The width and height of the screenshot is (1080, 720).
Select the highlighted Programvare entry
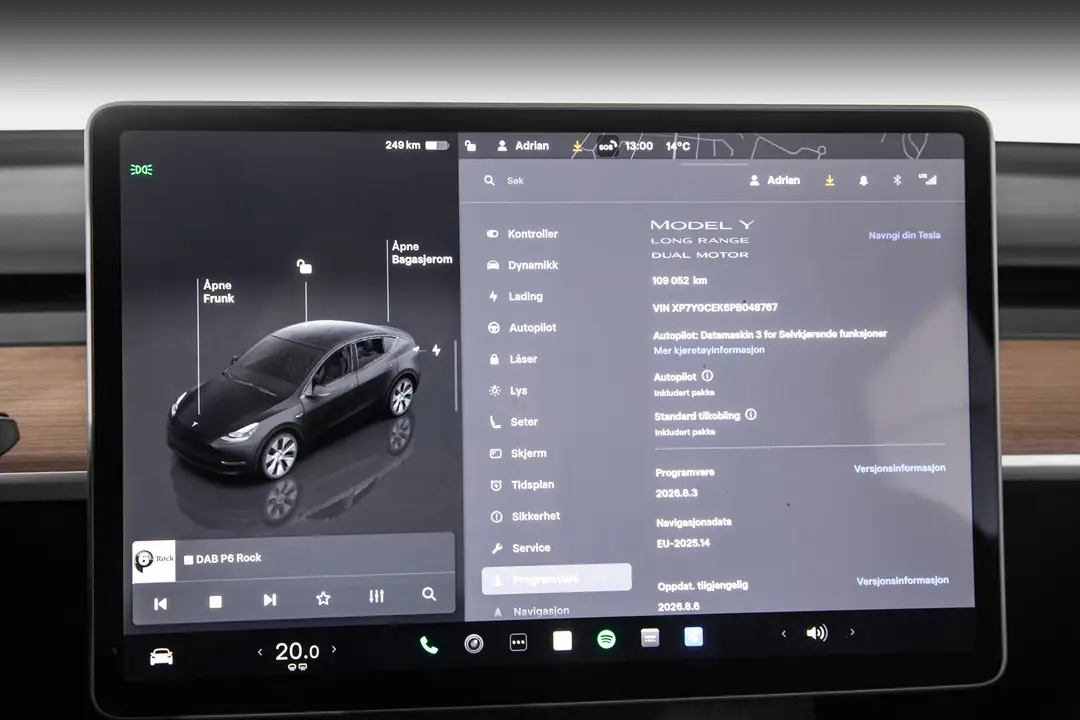click(557, 579)
